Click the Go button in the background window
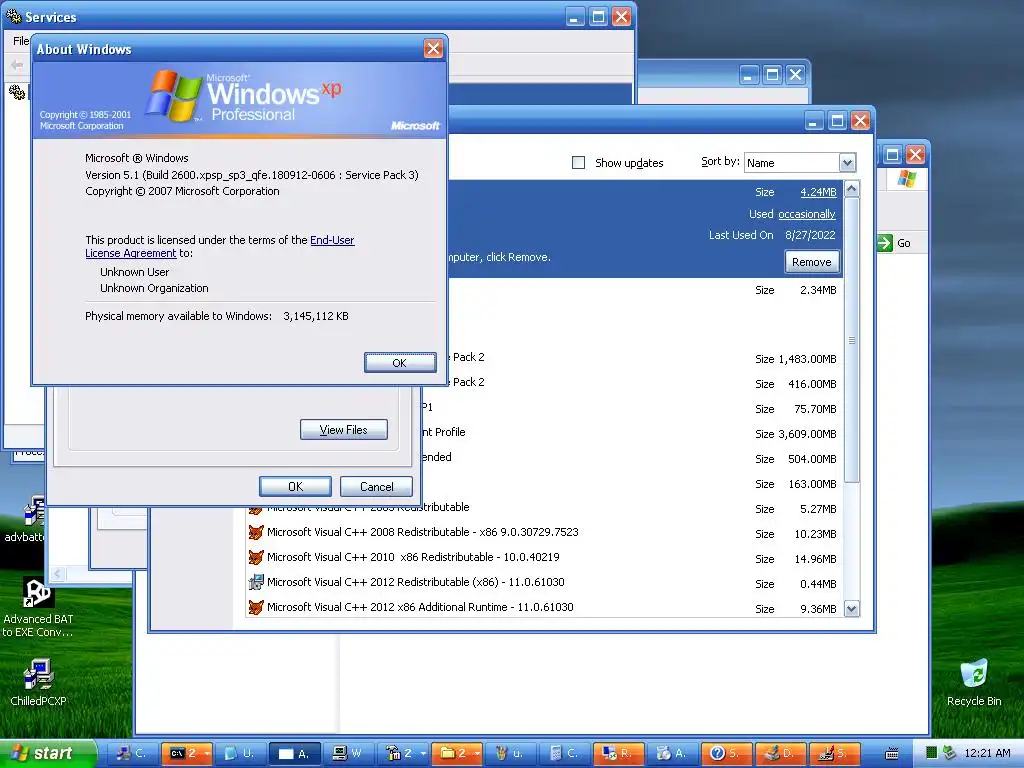Image resolution: width=1024 pixels, height=768 pixels. coord(895,243)
